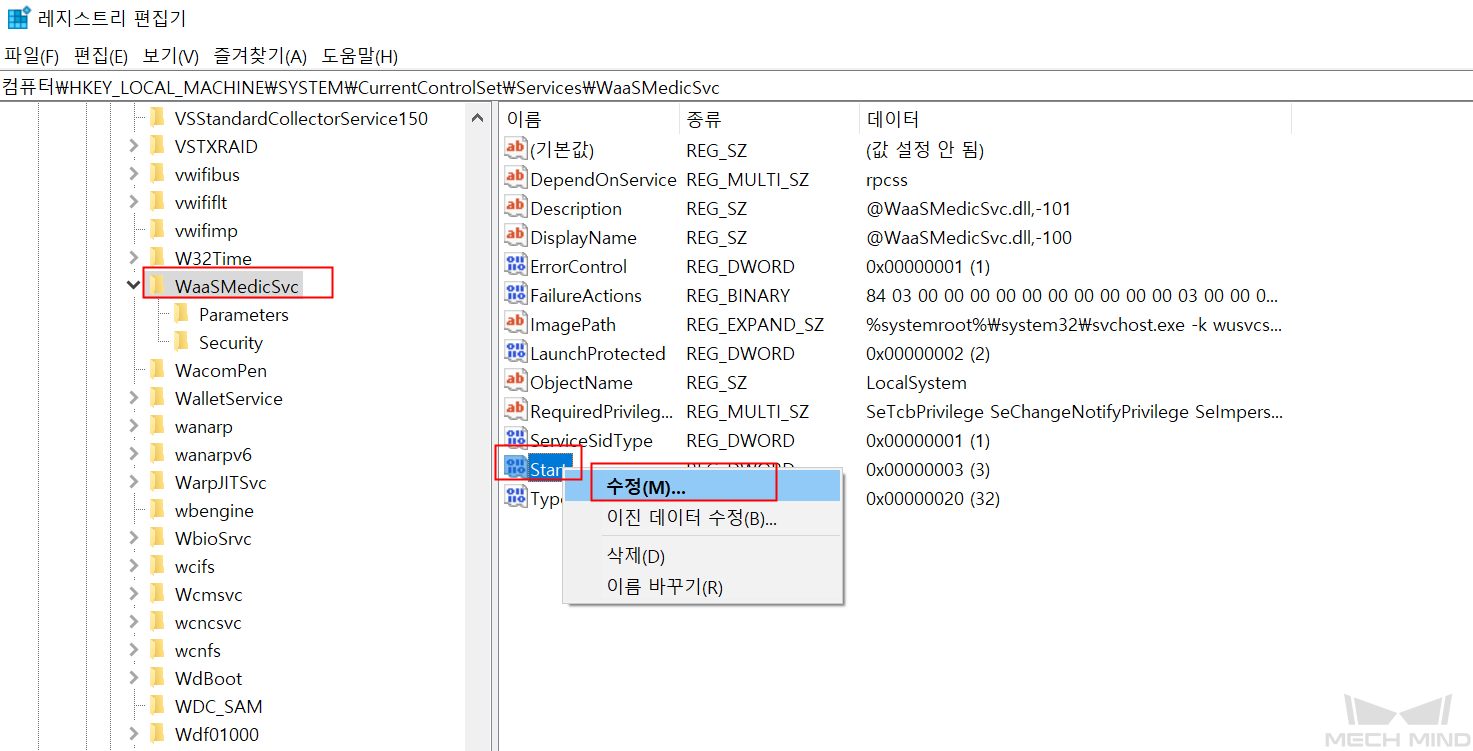
Task: Select the wcnfs key
Action: tap(198, 650)
